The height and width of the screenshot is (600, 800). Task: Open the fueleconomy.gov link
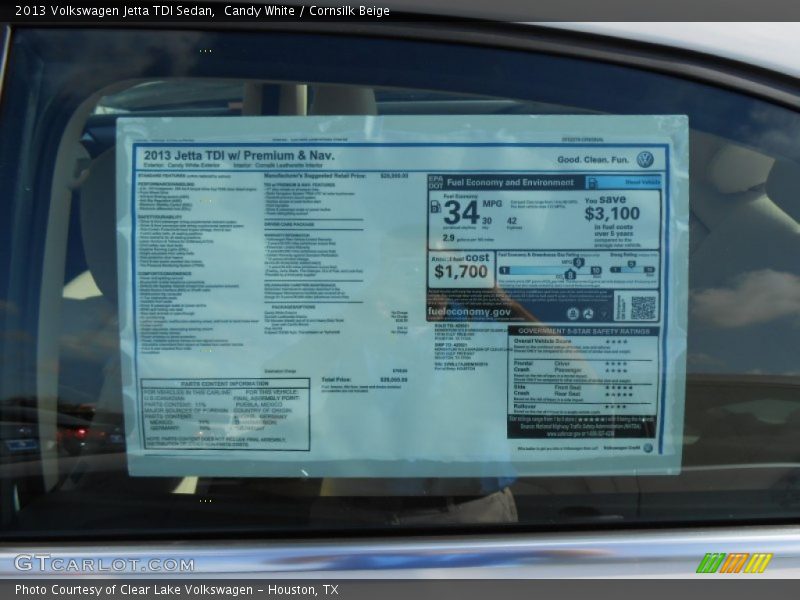click(469, 311)
